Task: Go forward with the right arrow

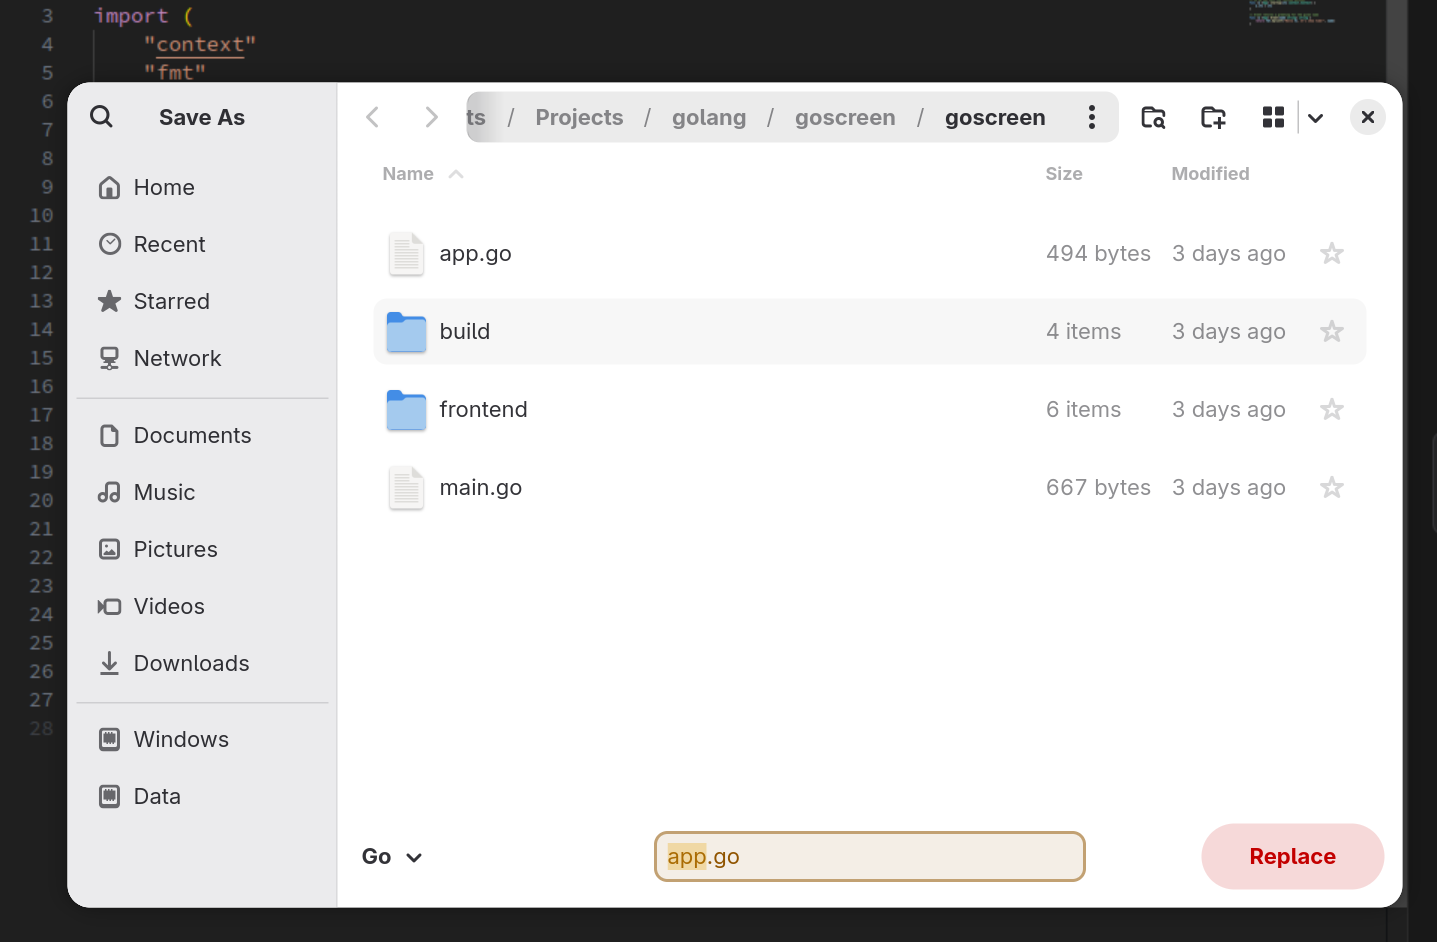Action: tap(431, 117)
